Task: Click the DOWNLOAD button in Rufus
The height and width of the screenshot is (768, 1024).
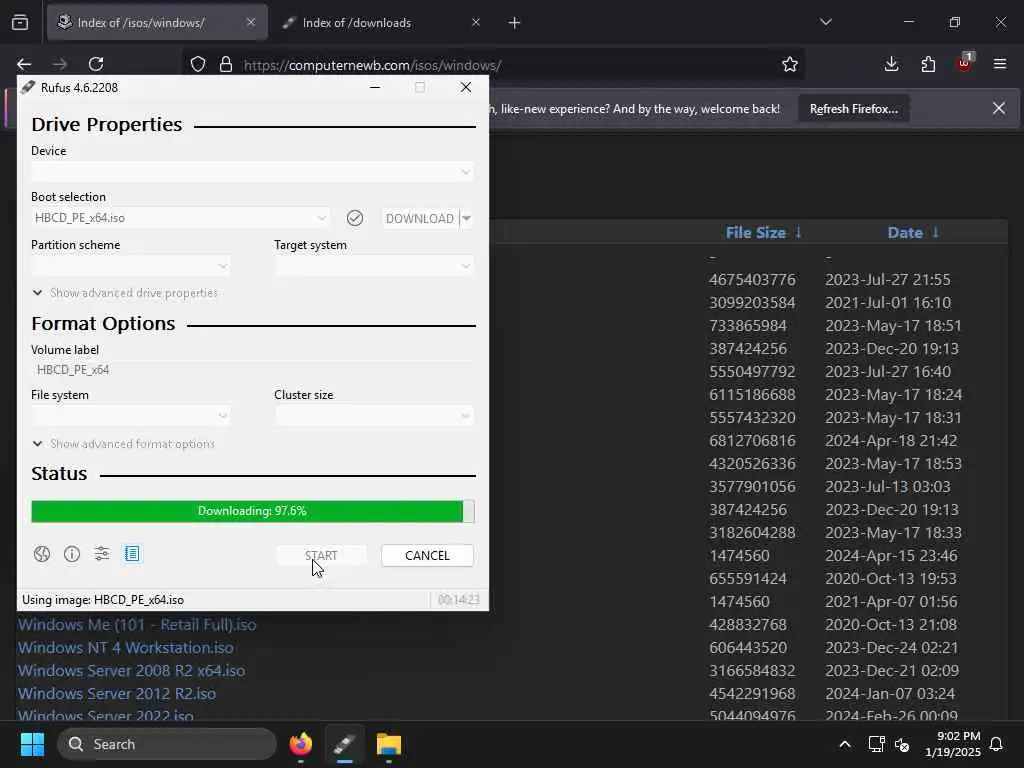Action: [x=419, y=218]
